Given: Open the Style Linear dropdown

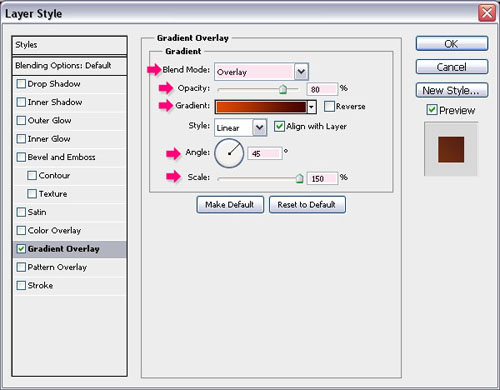Looking at the screenshot, I should point(260,128).
